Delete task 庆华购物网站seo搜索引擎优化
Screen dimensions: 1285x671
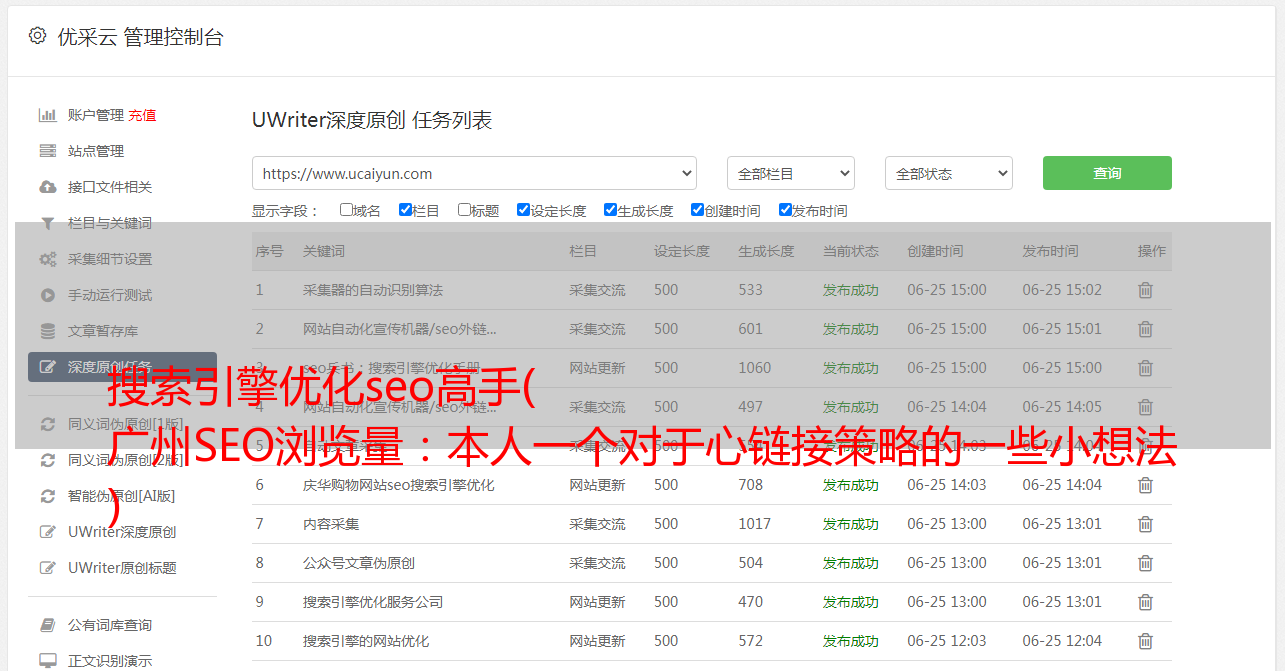1145,485
